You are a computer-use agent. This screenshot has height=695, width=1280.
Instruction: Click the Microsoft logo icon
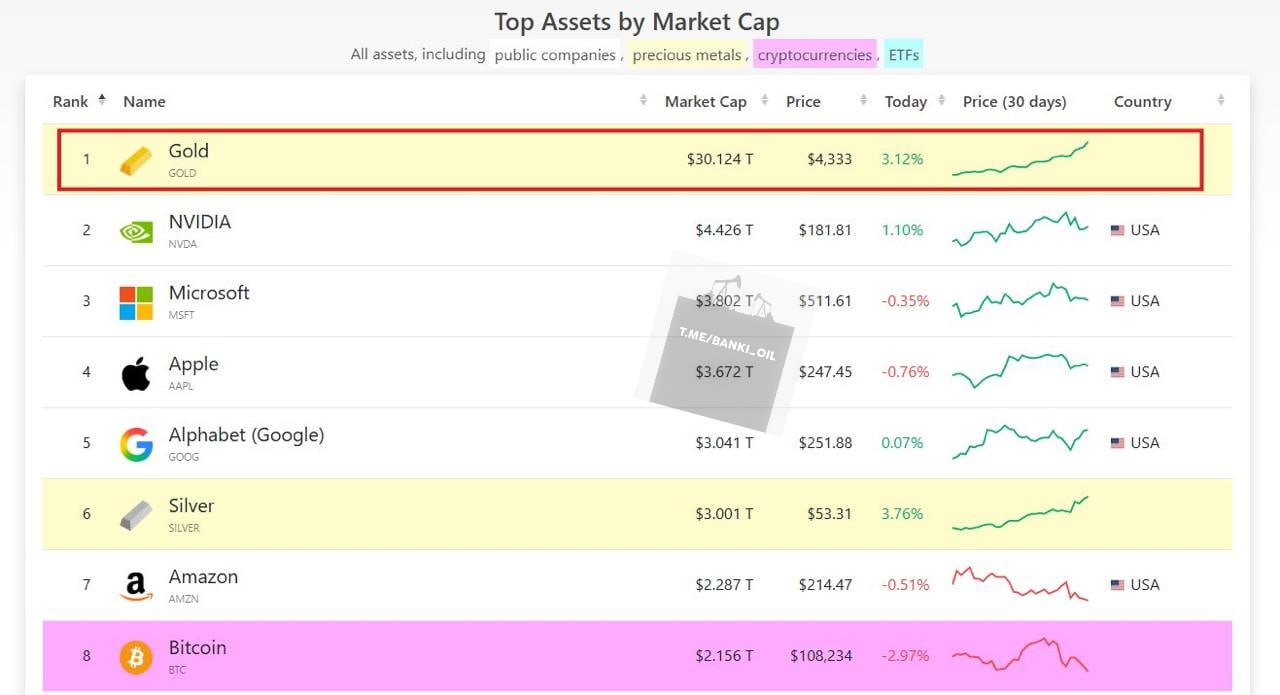[x=136, y=302]
